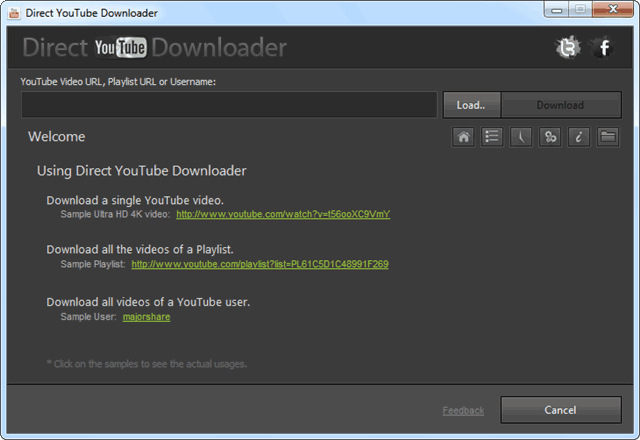Viewport: 640px width, 440px height.
Task: Go to the Home welcome view icon
Action: pyautogui.click(x=463, y=137)
